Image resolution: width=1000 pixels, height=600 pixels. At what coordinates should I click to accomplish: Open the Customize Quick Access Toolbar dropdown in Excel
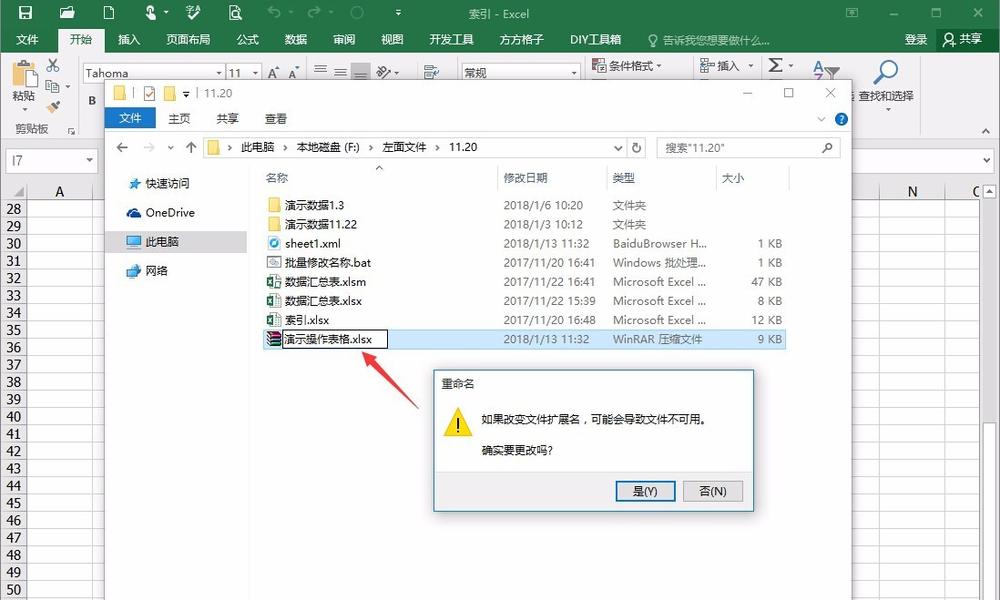point(398,13)
